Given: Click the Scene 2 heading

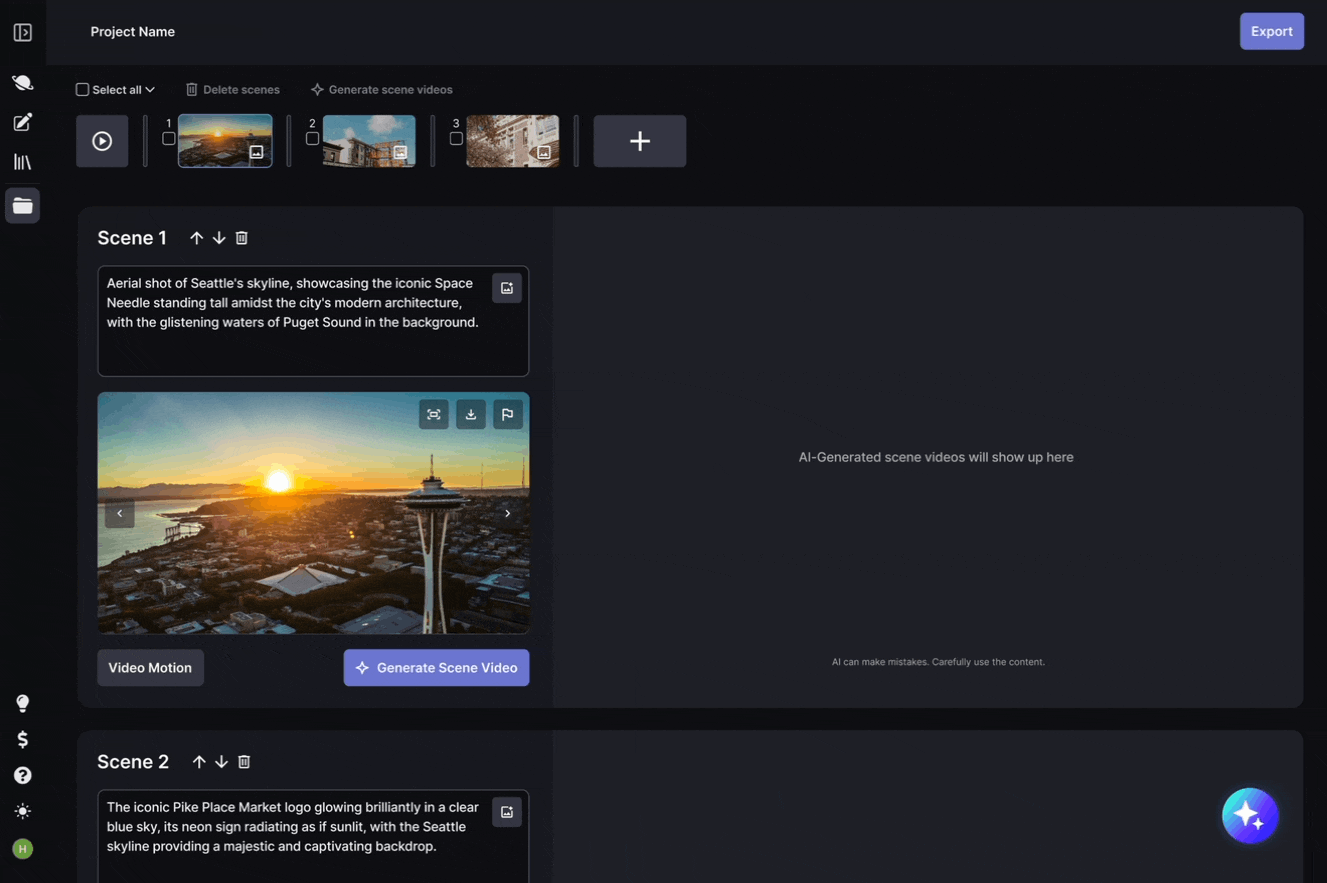Looking at the screenshot, I should (x=133, y=762).
